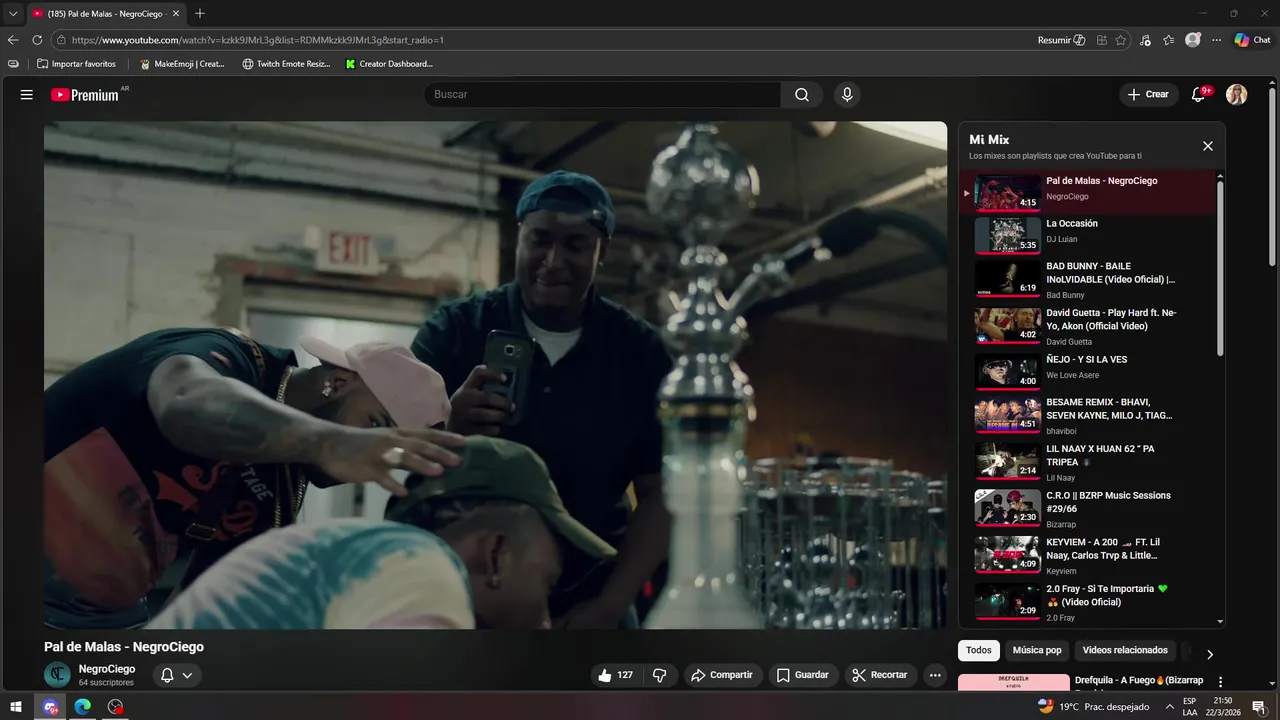Click Crear button
This screenshot has width=1280, height=720.
tap(1148, 94)
